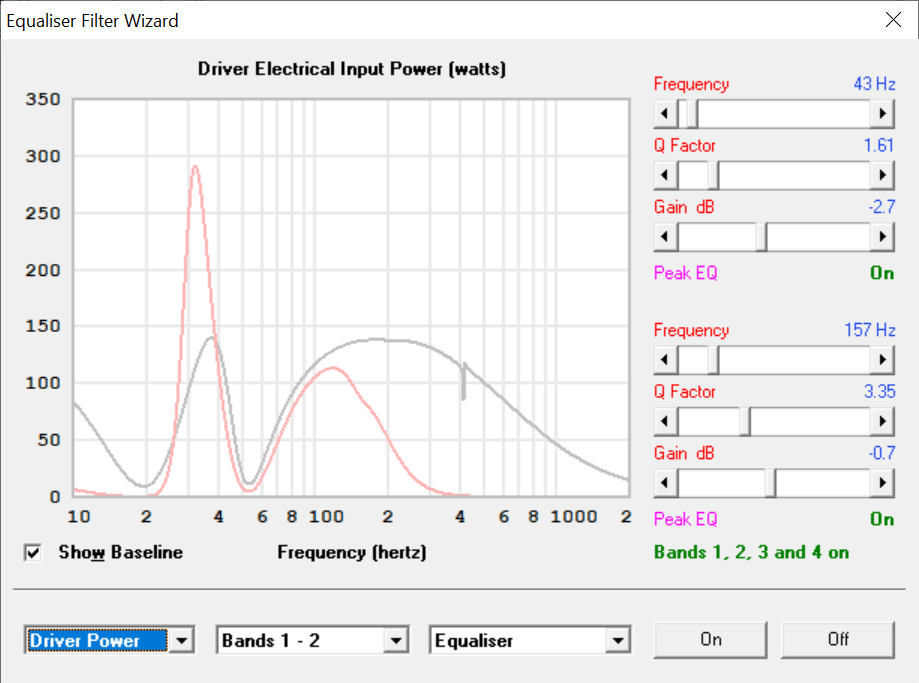Viewport: 919px width, 683px height.
Task: Click the -0.7 gain value
Action: click(x=881, y=453)
